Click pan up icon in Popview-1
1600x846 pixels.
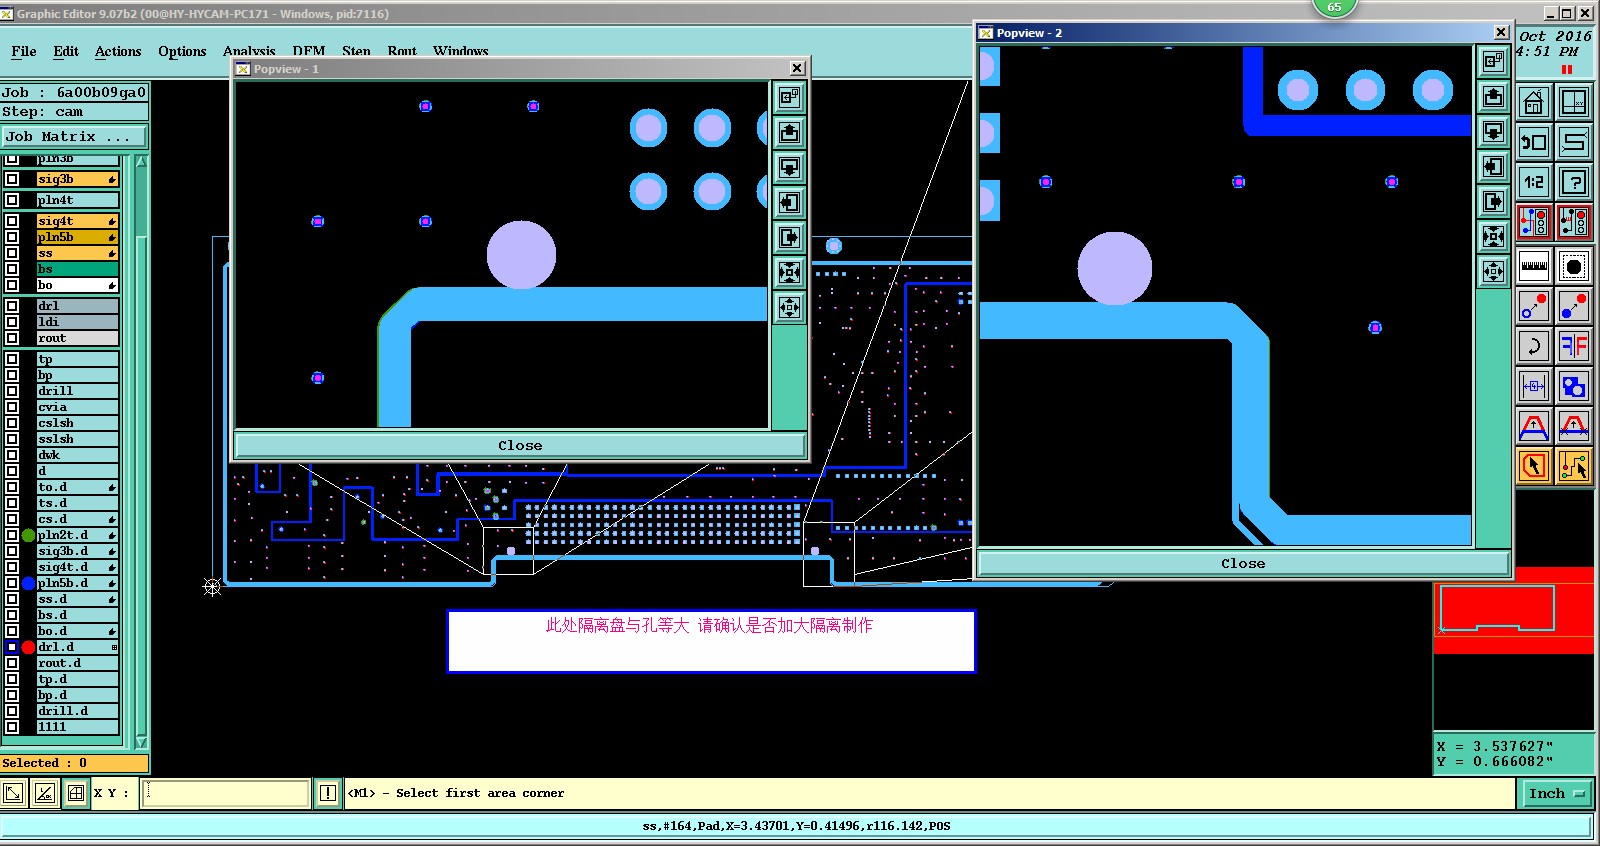point(789,132)
